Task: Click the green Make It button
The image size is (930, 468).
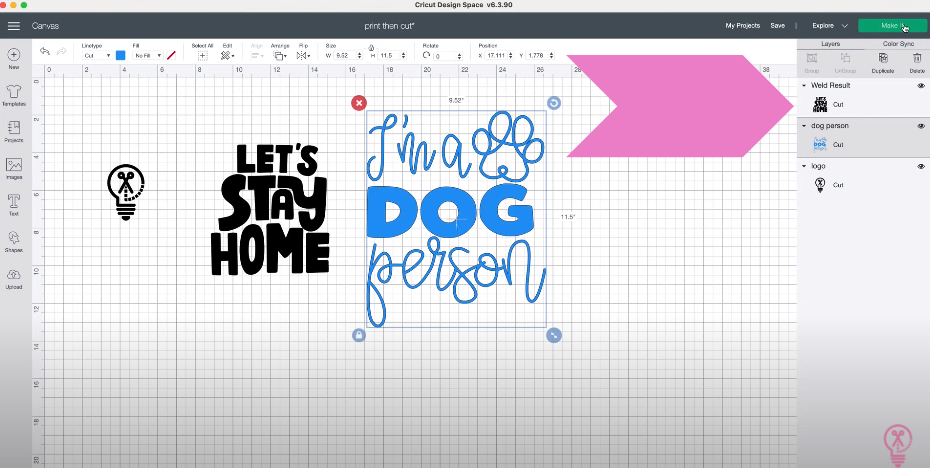Action: [892, 26]
